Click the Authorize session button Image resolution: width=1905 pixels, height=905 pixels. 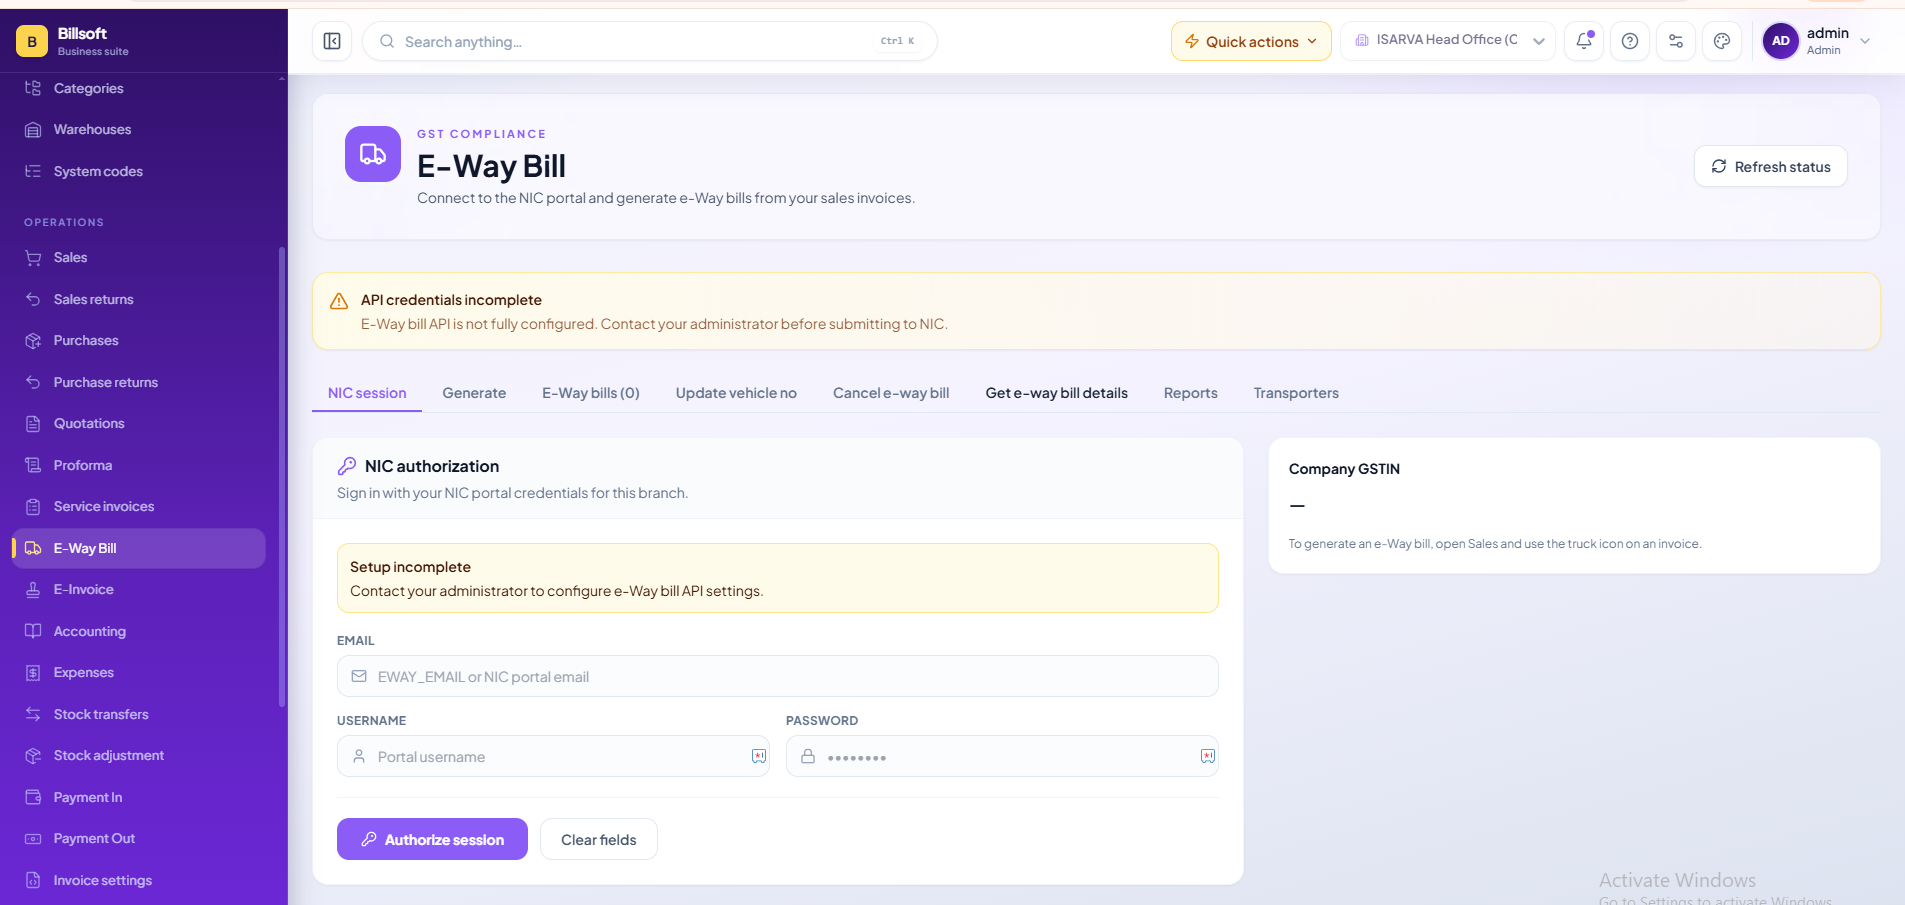[x=432, y=839]
